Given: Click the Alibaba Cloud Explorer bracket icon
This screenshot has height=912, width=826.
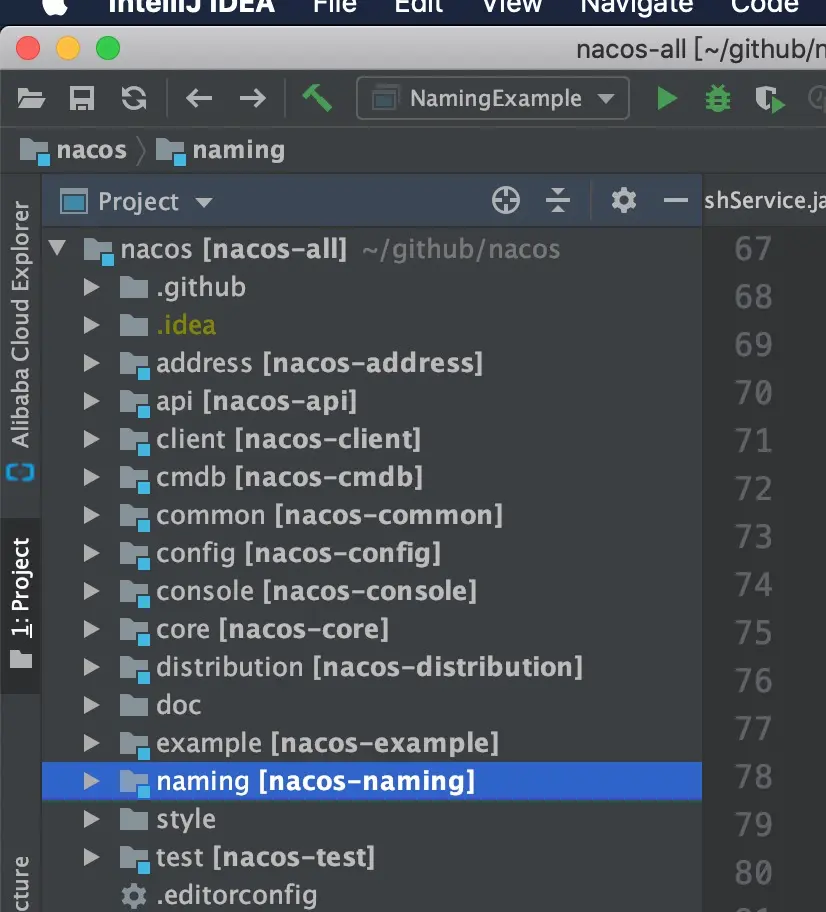Looking at the screenshot, I should 20,472.
